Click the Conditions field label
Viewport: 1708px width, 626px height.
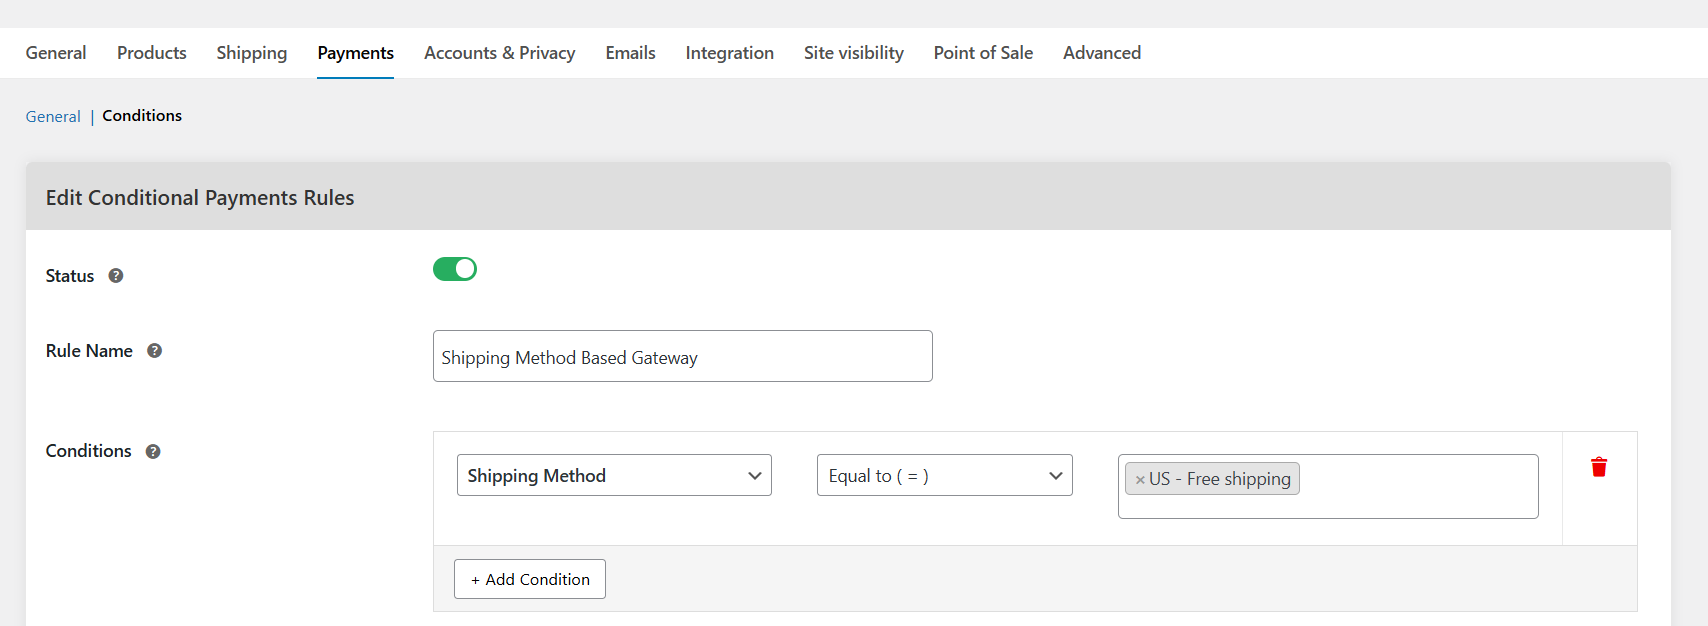coord(89,451)
